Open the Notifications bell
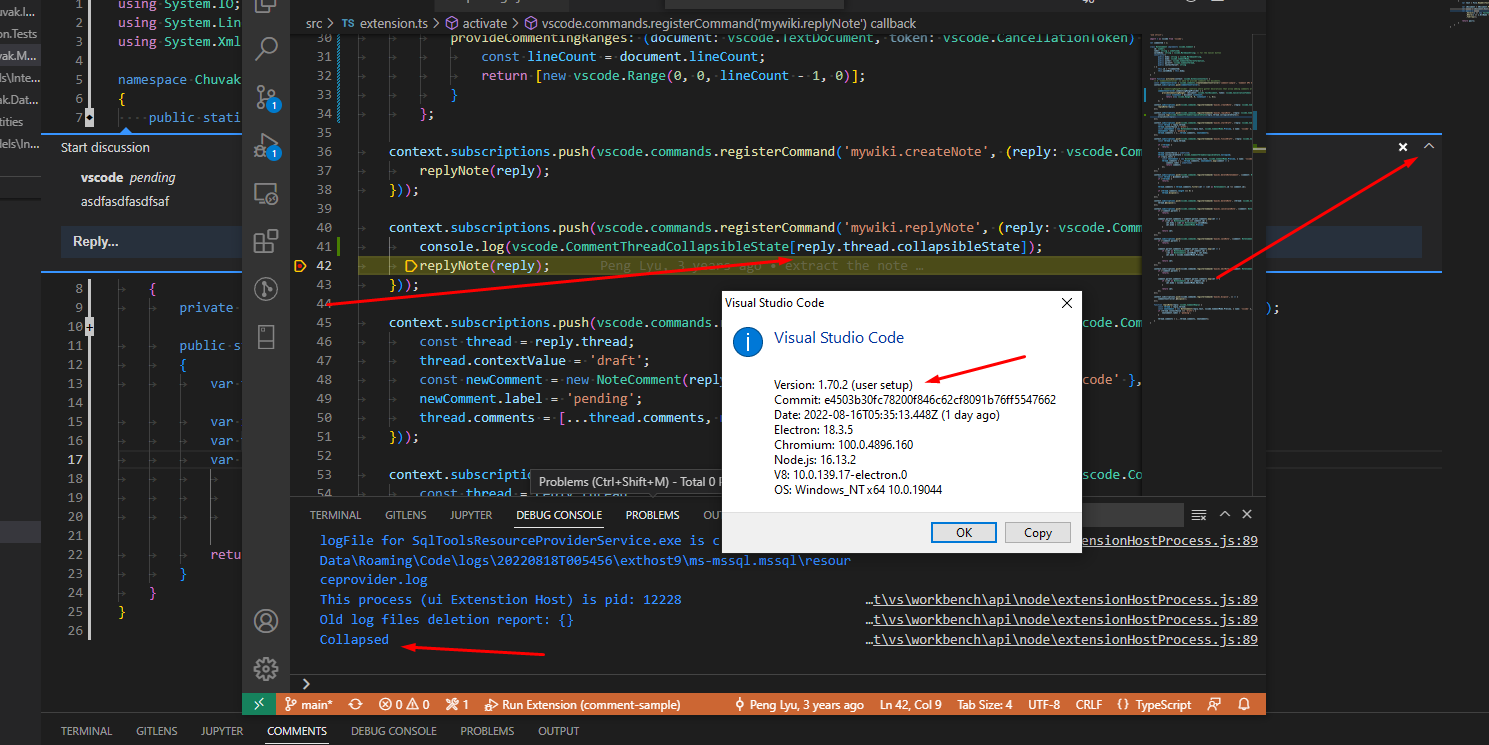 click(x=1244, y=704)
